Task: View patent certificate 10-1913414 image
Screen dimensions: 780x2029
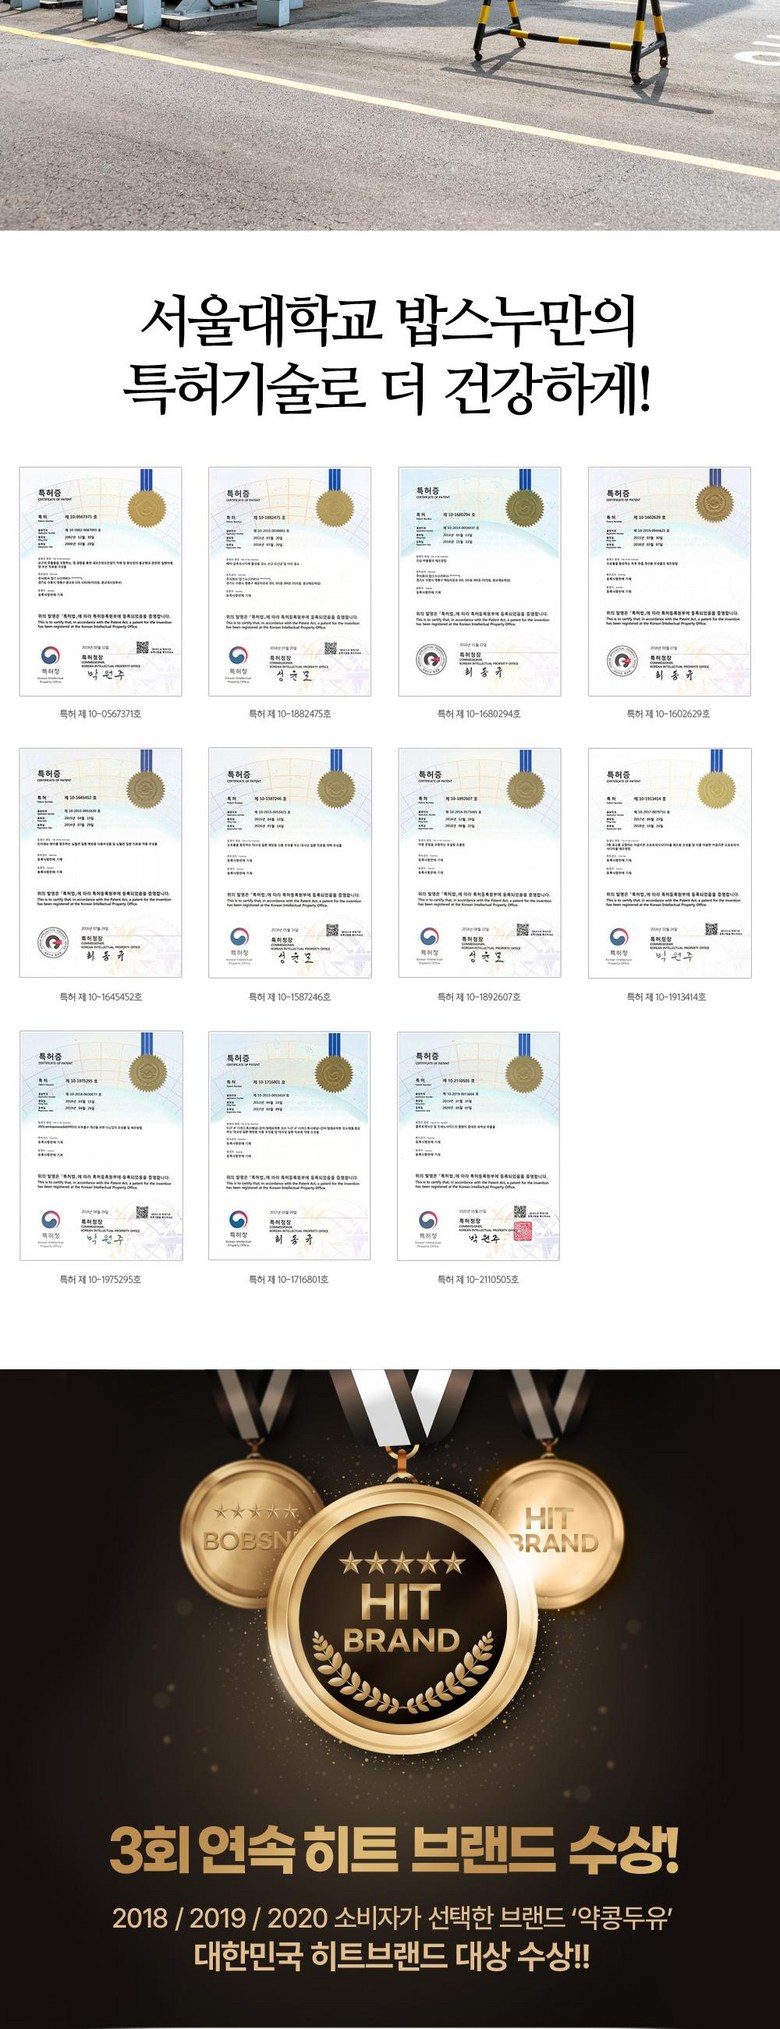Action: 669,862
